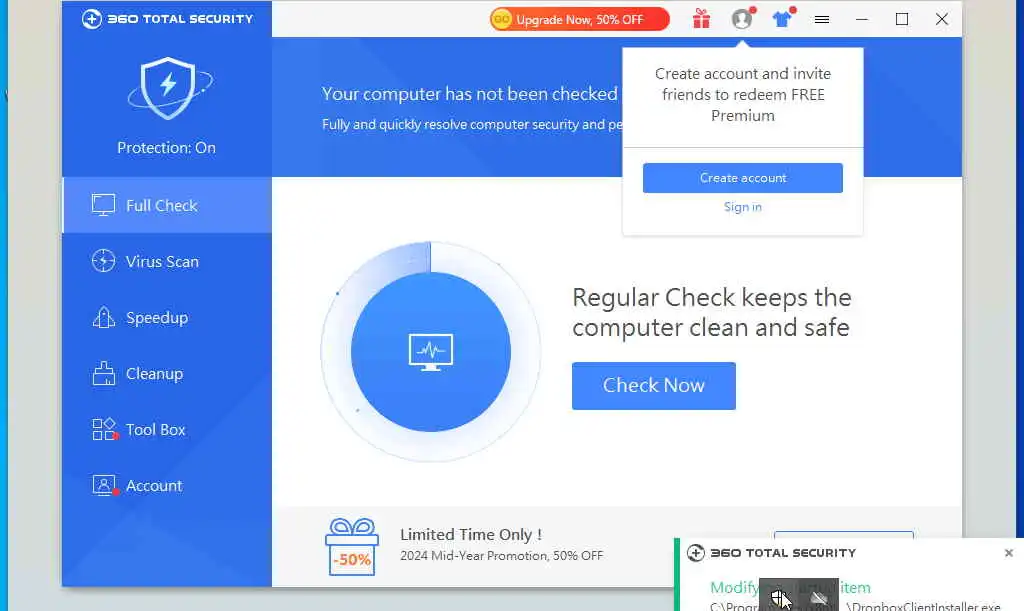Open the t-shirt theme icon
Image resolution: width=1024 pixels, height=611 pixels.
(x=782, y=19)
